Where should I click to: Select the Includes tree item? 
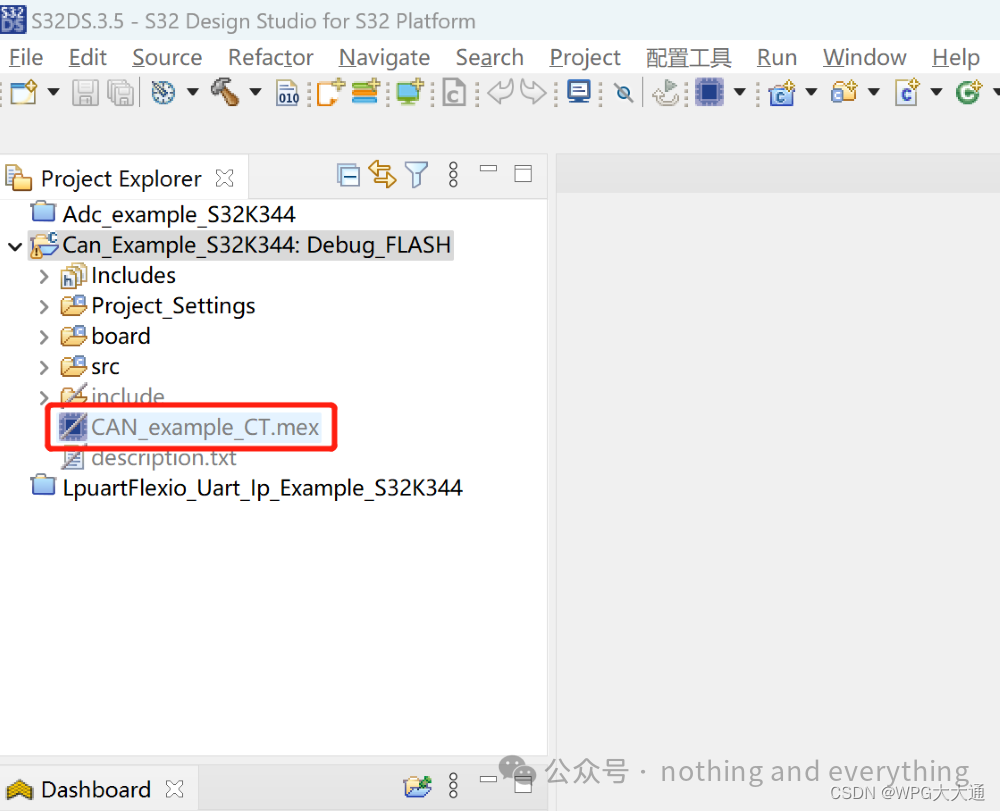pos(118,275)
